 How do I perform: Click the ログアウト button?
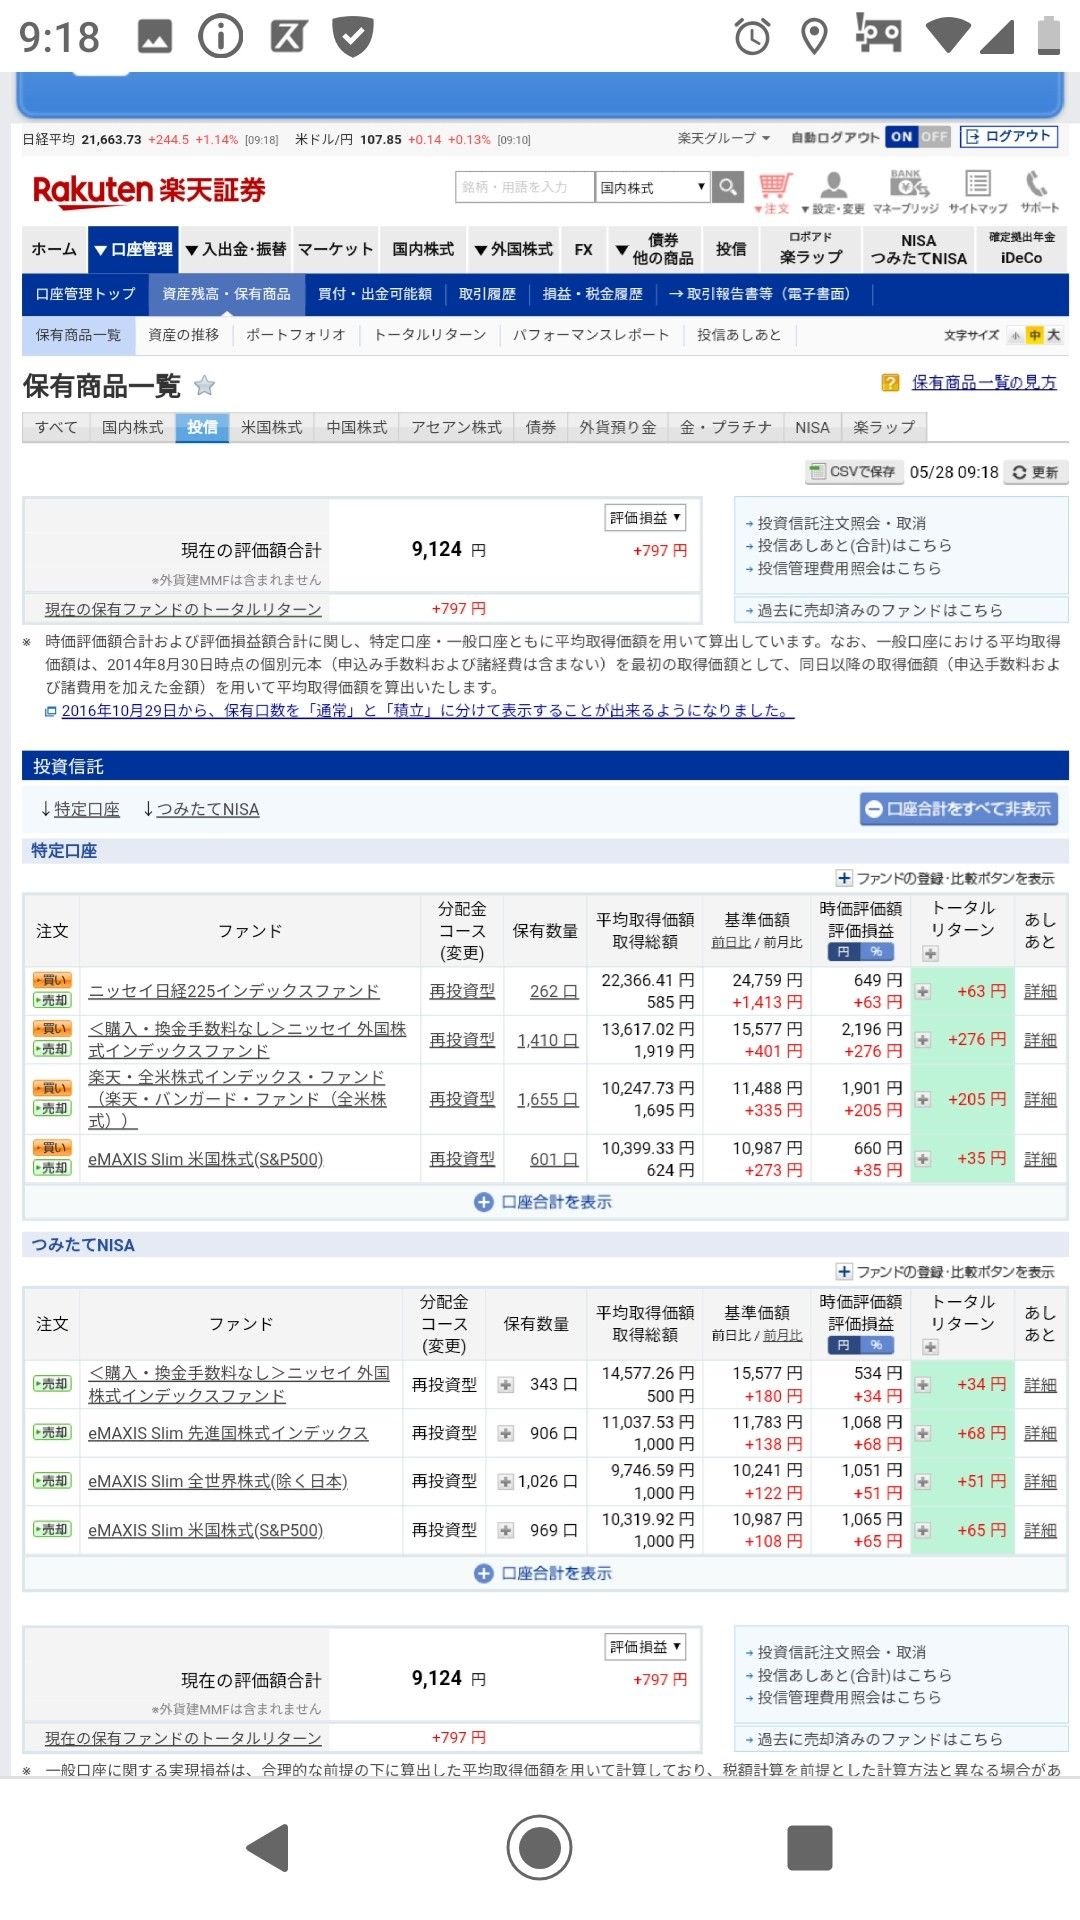[1008, 137]
